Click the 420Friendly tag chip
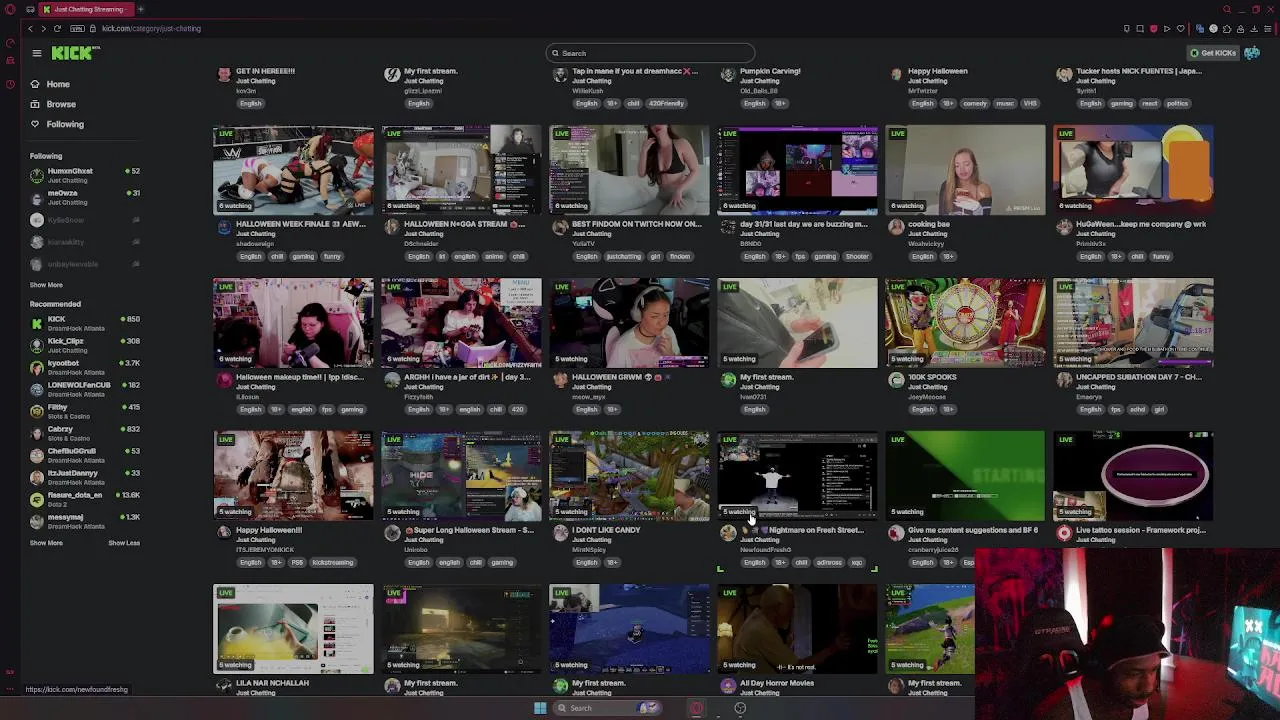Image resolution: width=1280 pixels, height=720 pixels. click(666, 103)
